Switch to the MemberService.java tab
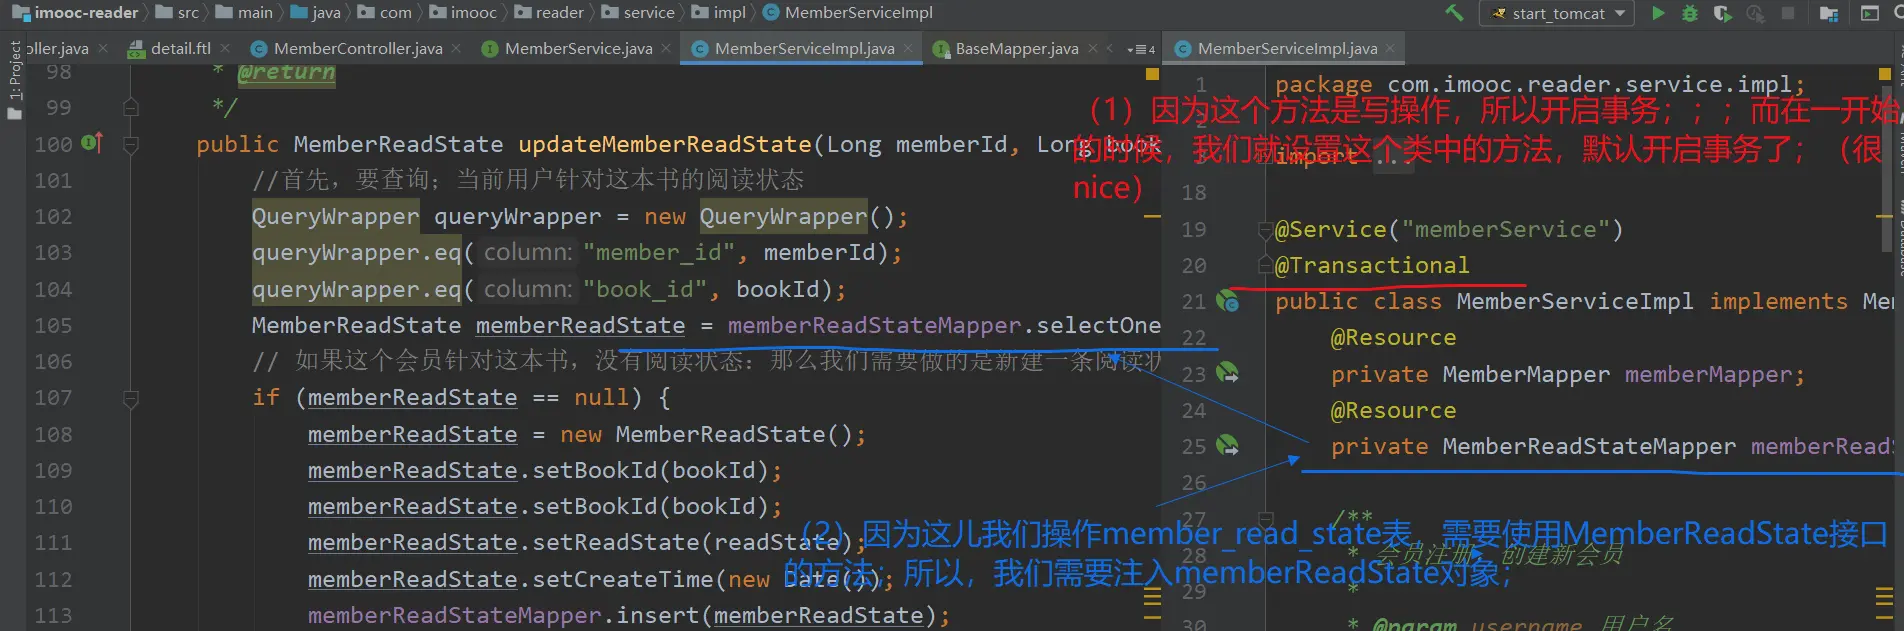The height and width of the screenshot is (631, 1904). [x=578, y=48]
